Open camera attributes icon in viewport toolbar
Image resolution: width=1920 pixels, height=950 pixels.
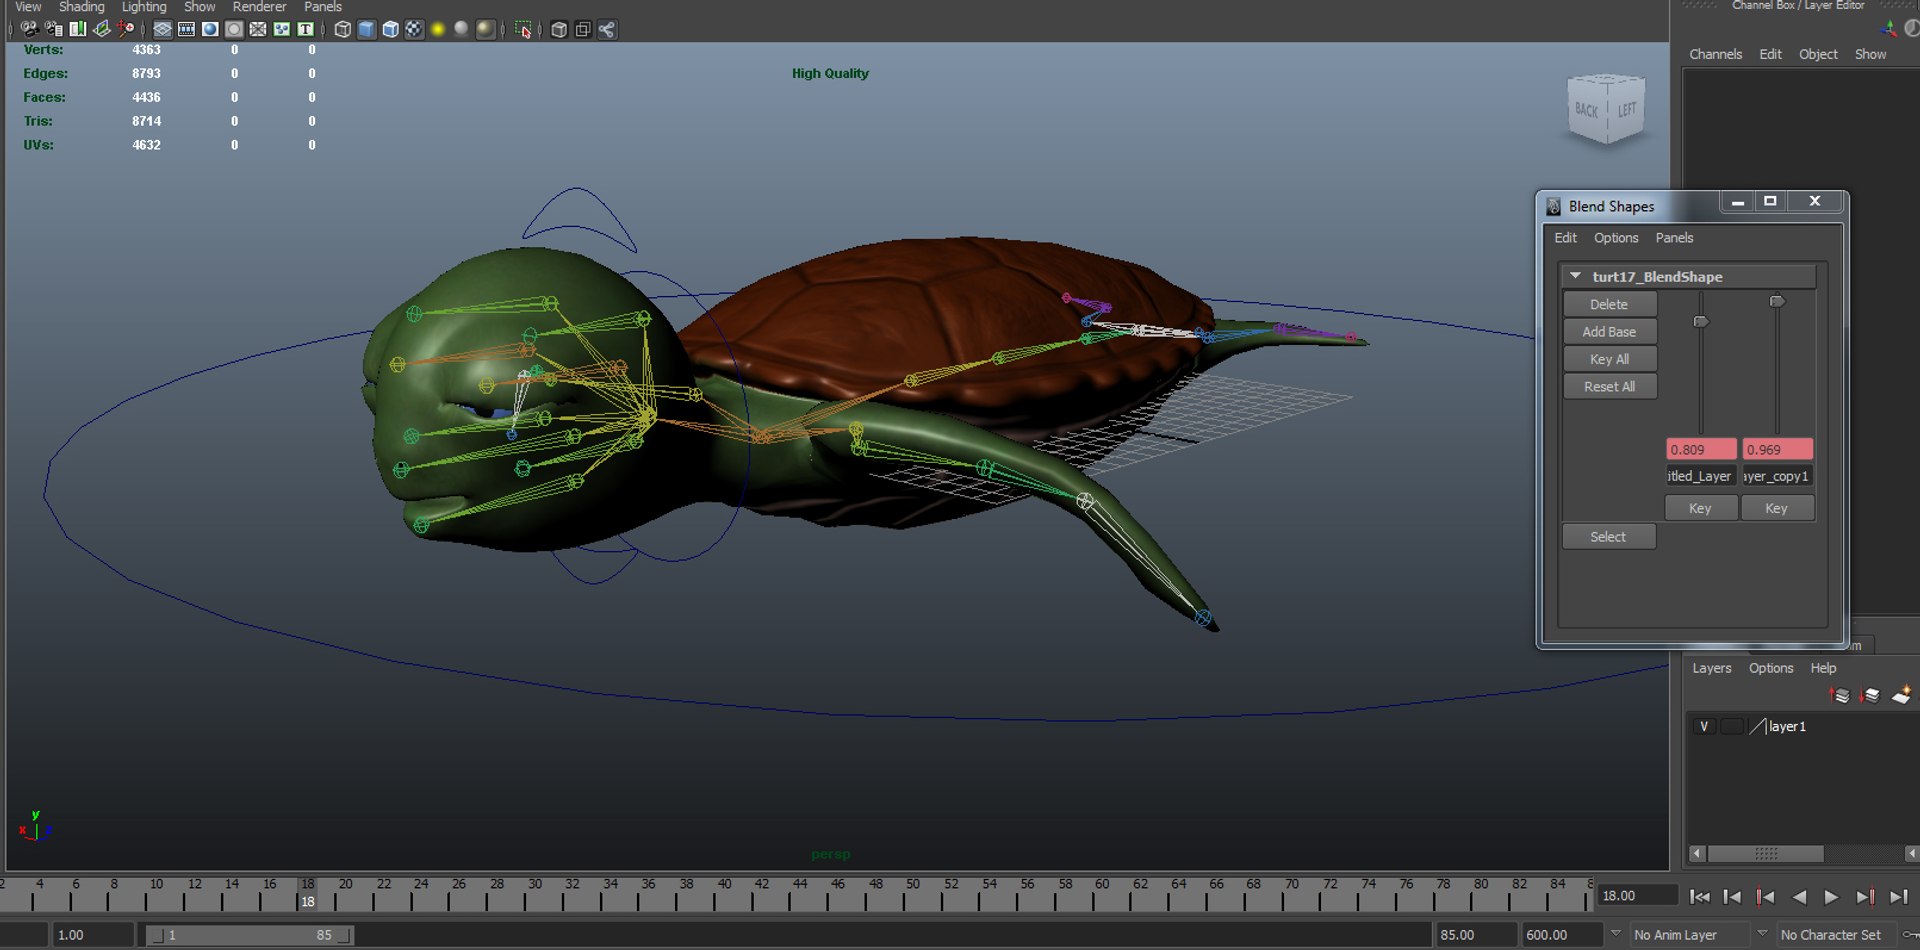54,29
